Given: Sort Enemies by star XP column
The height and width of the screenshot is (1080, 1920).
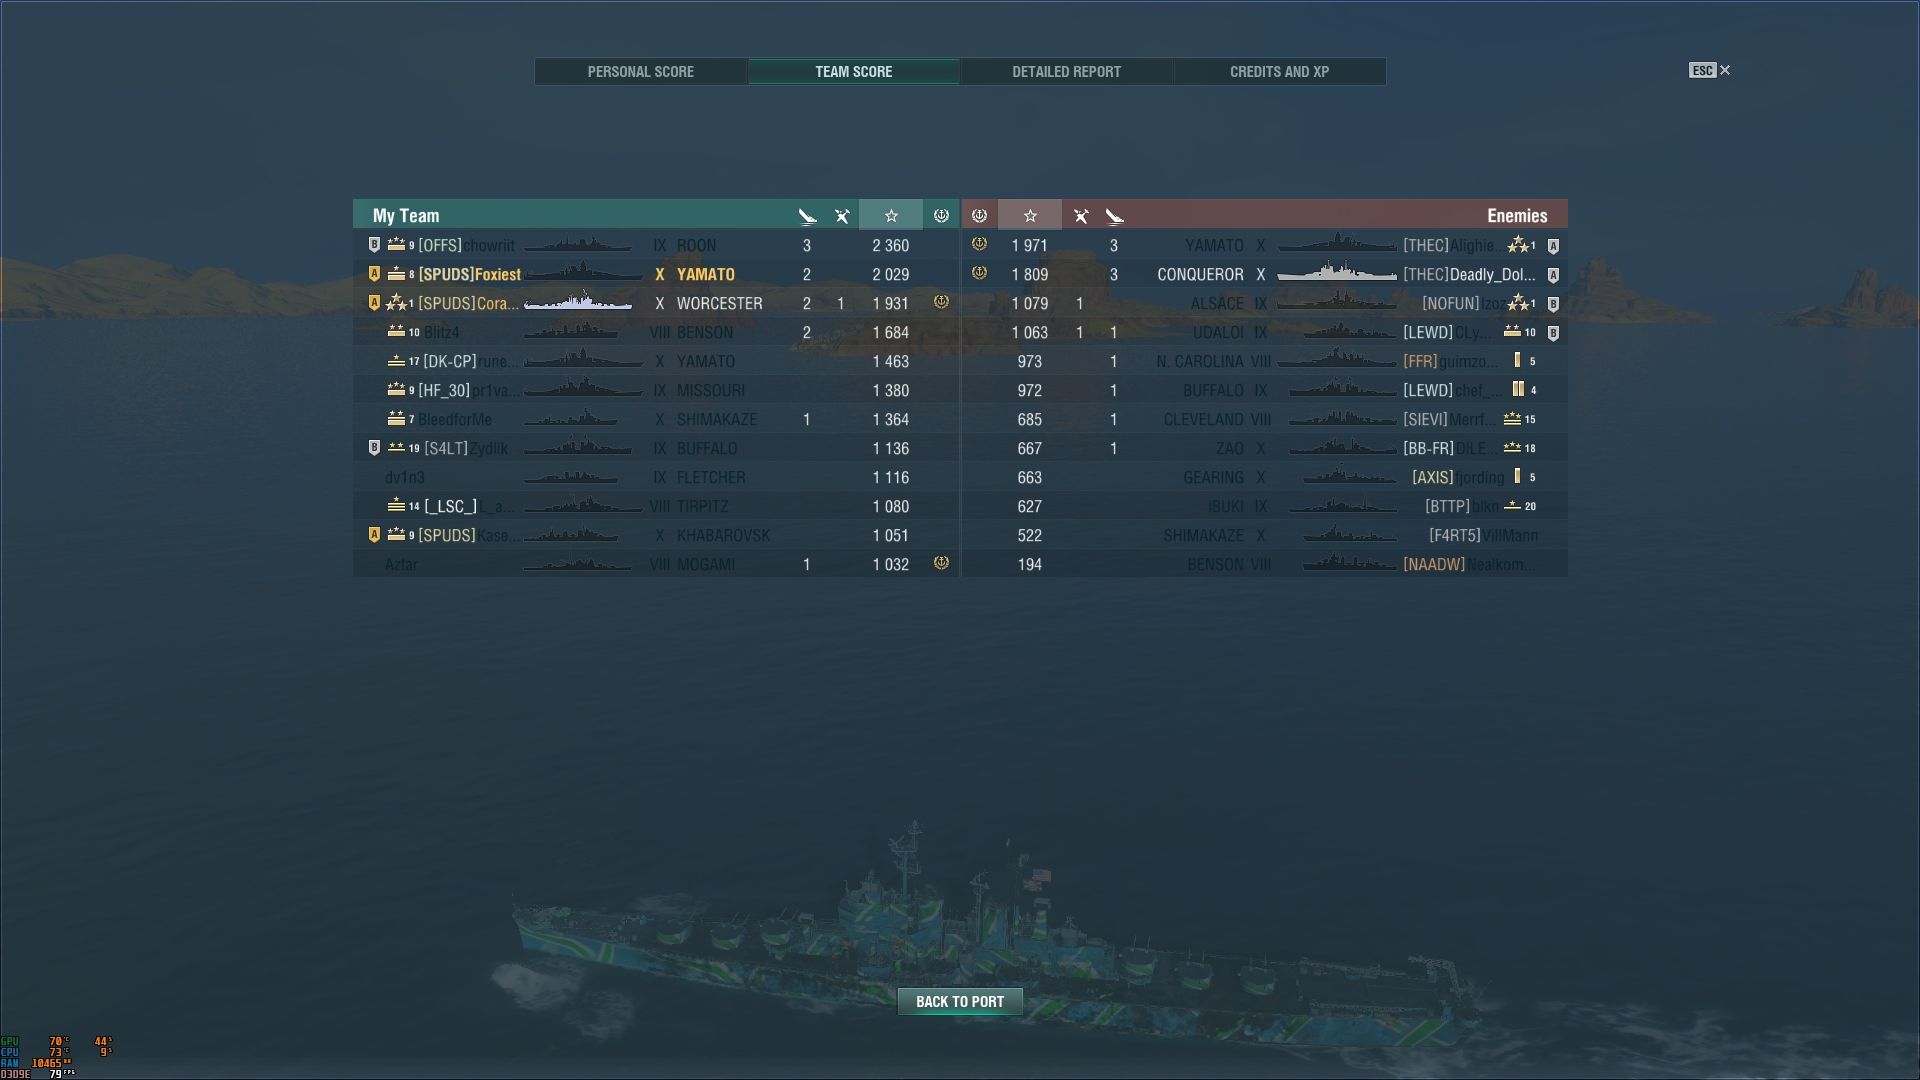Looking at the screenshot, I should pos(1030,215).
